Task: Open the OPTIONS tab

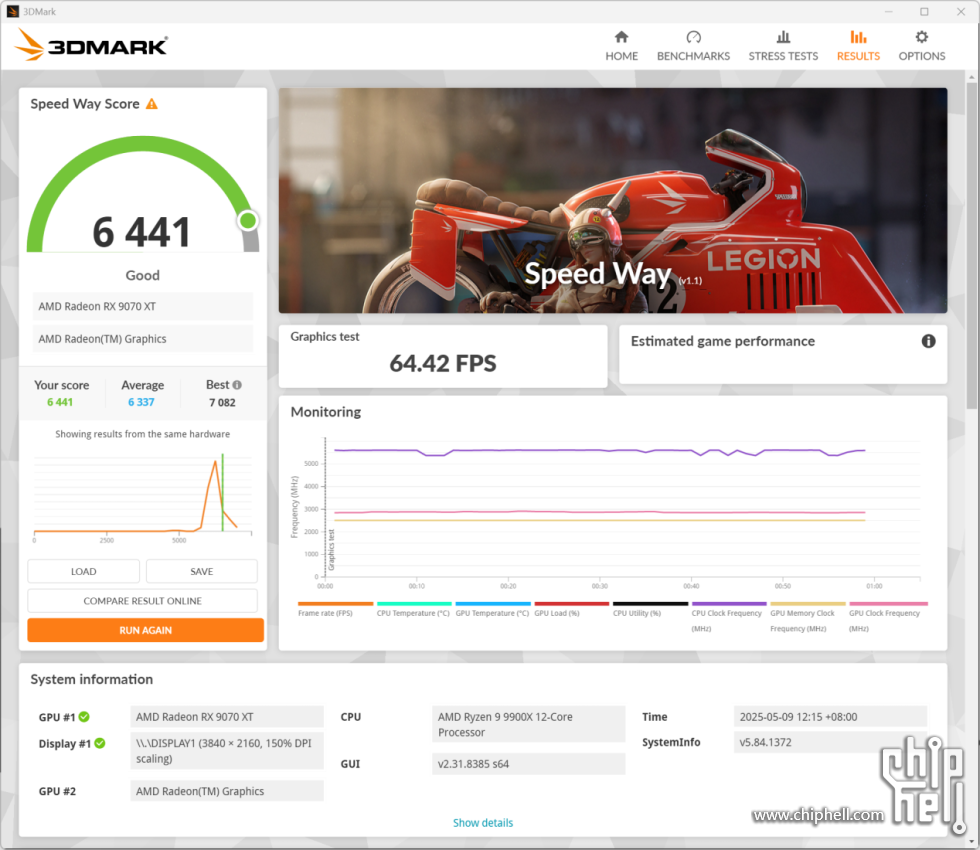Action: (922, 46)
